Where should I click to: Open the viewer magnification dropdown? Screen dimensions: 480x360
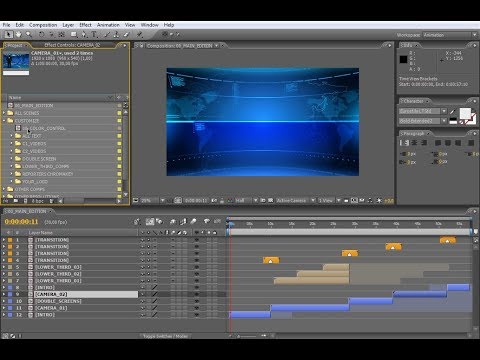click(154, 200)
